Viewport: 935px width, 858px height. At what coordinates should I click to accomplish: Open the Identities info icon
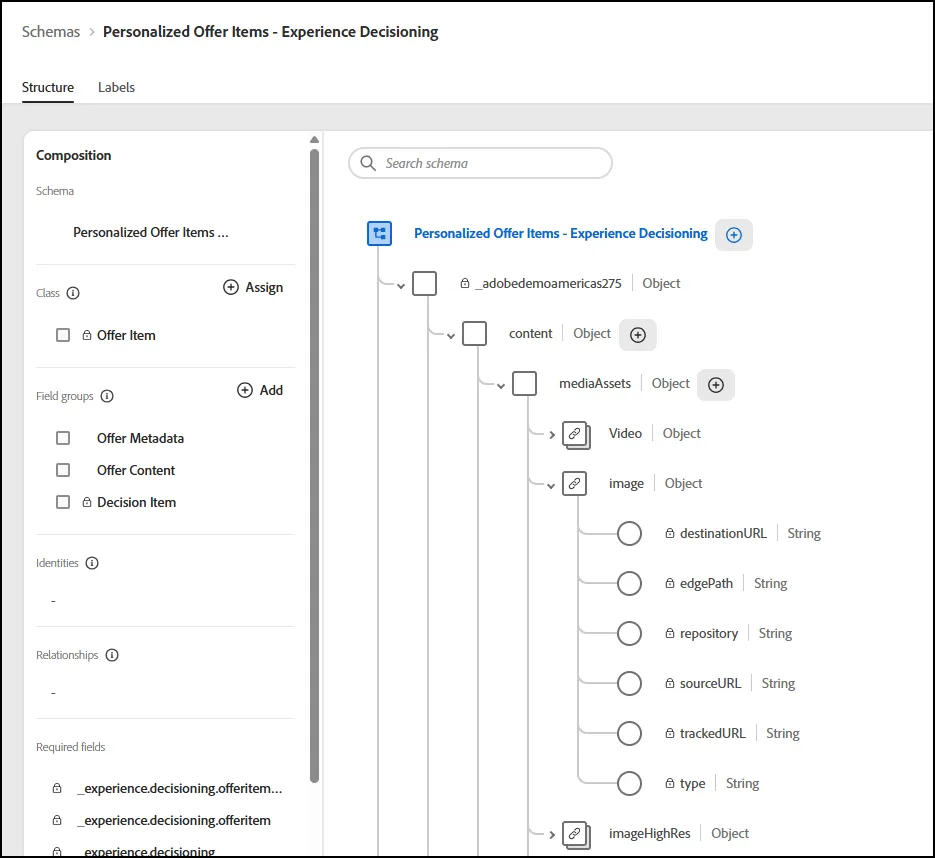click(92, 563)
